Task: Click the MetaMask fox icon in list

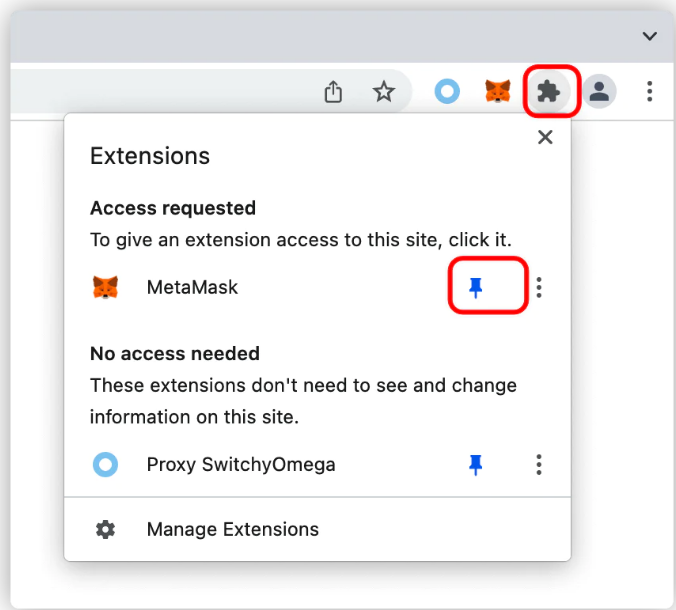Action: click(x=105, y=287)
